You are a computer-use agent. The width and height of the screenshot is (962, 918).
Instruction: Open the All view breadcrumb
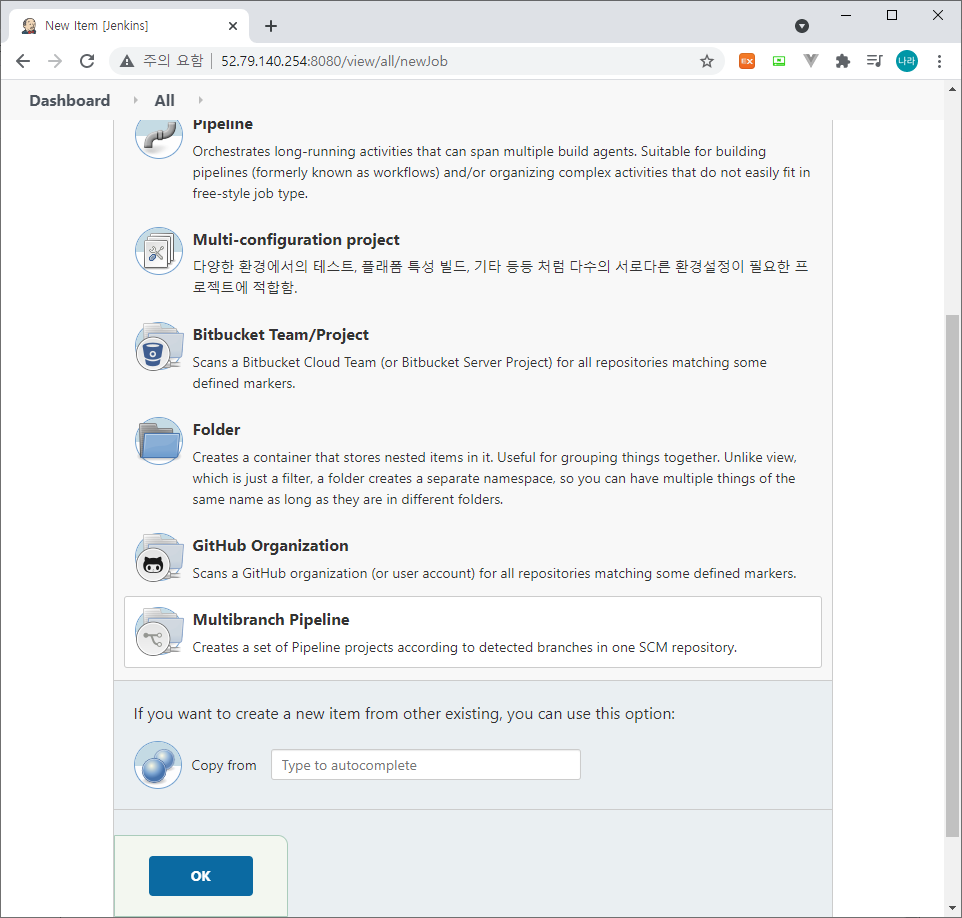click(164, 100)
